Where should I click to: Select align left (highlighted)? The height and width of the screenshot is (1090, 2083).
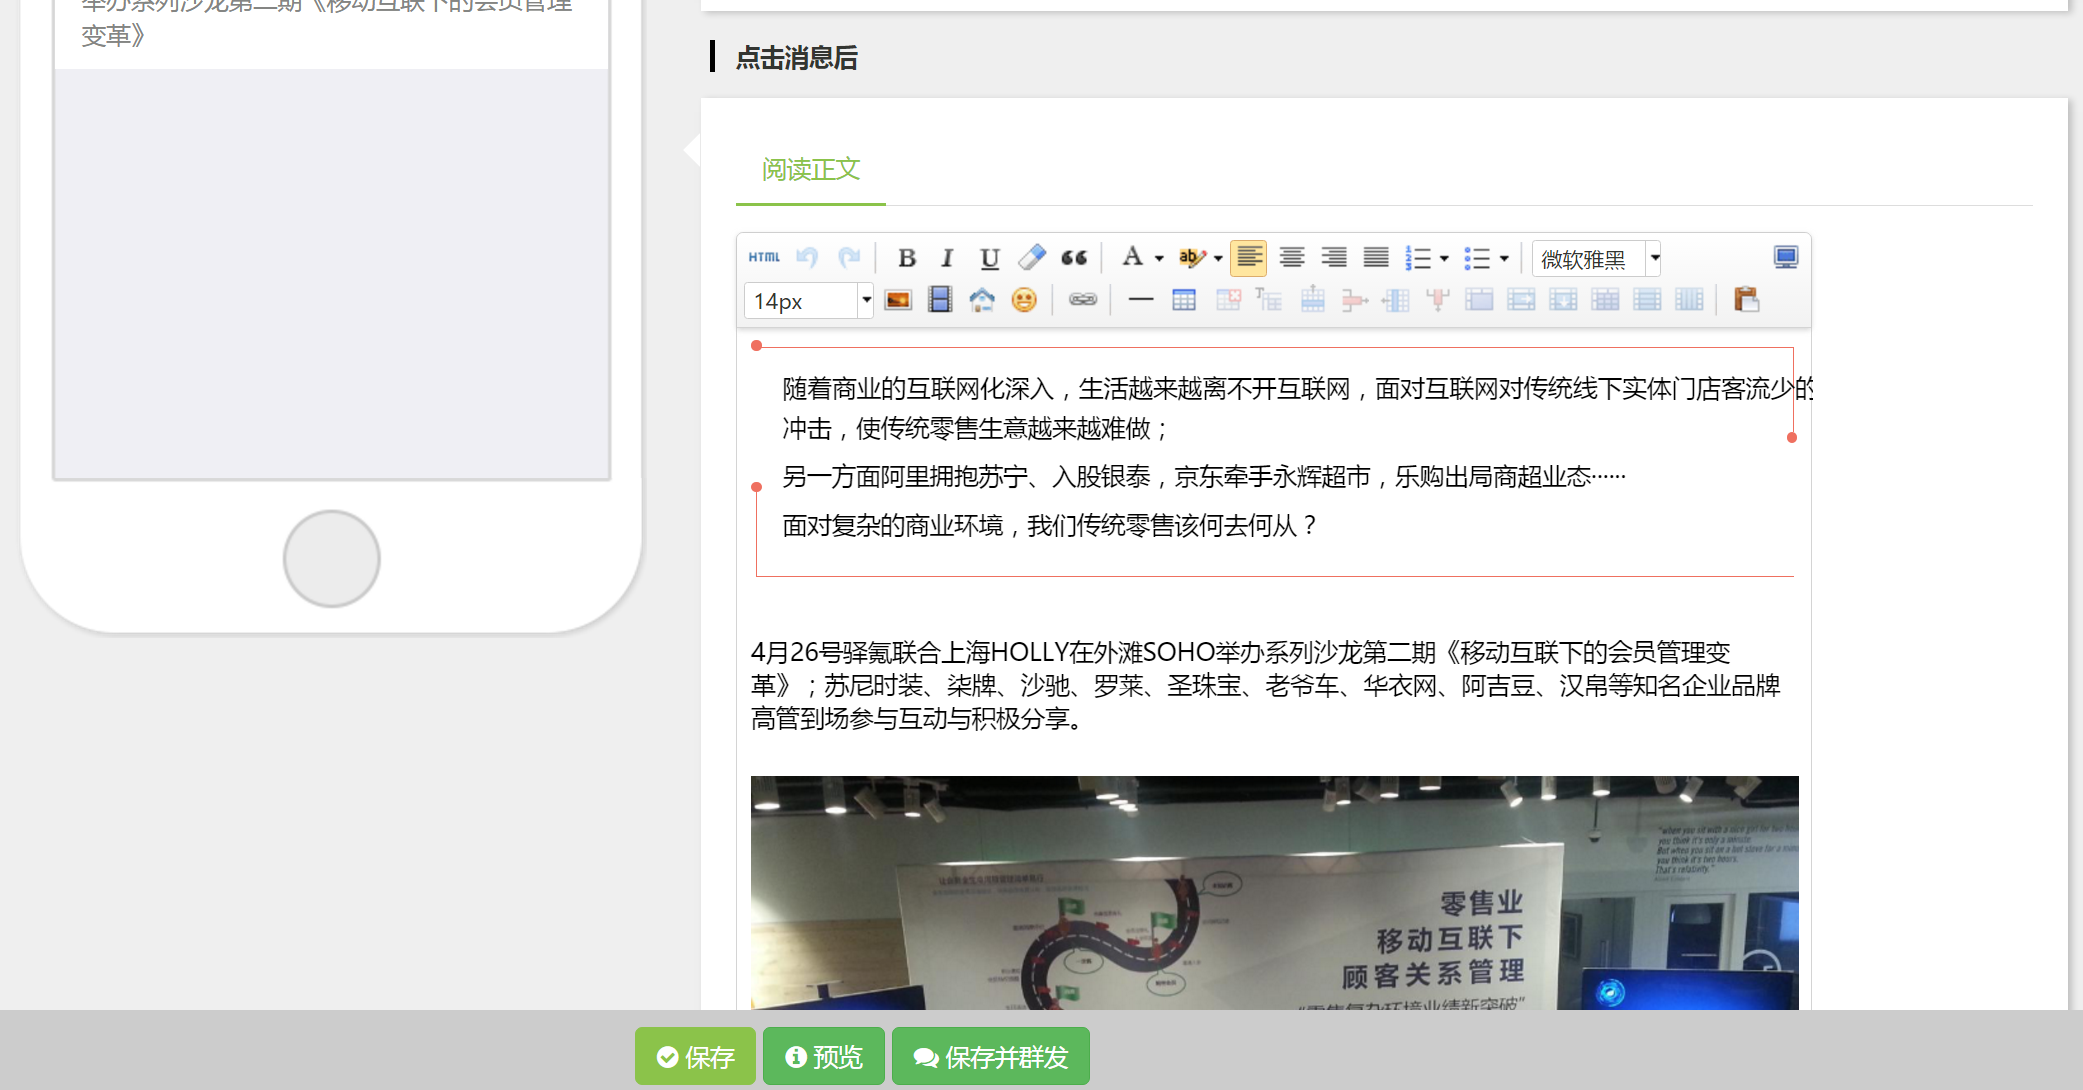point(1249,258)
